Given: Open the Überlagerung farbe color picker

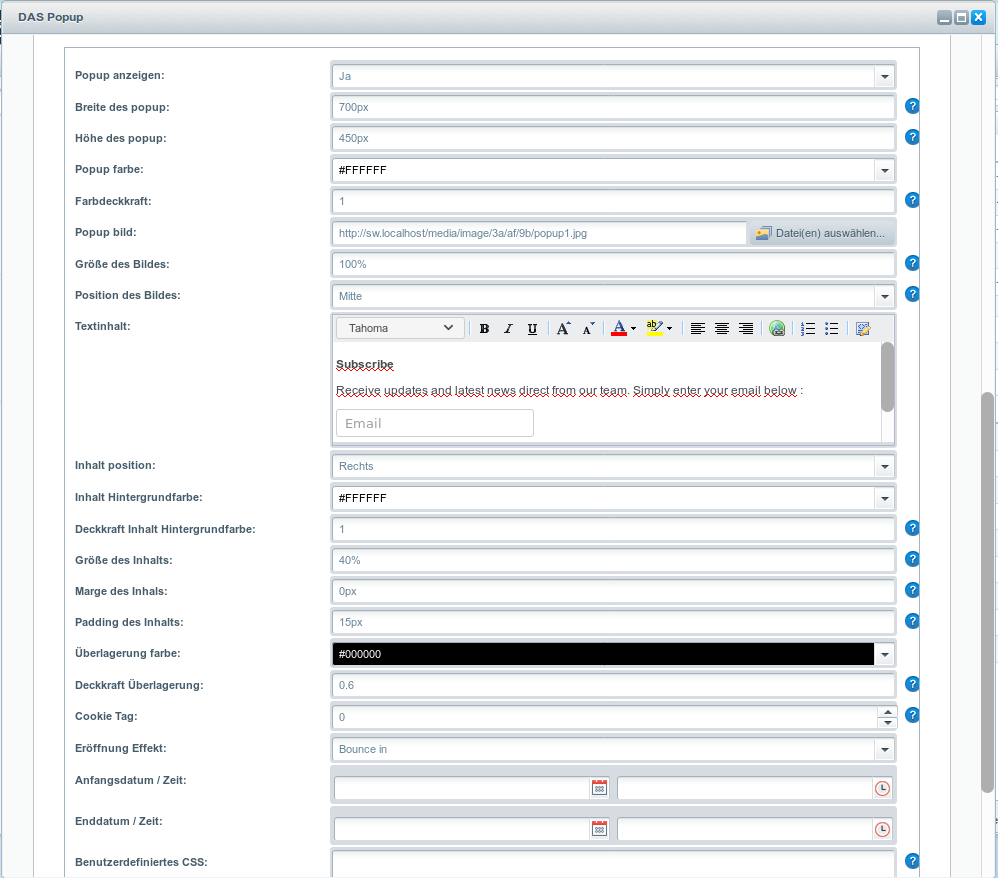Looking at the screenshot, I should point(884,654).
